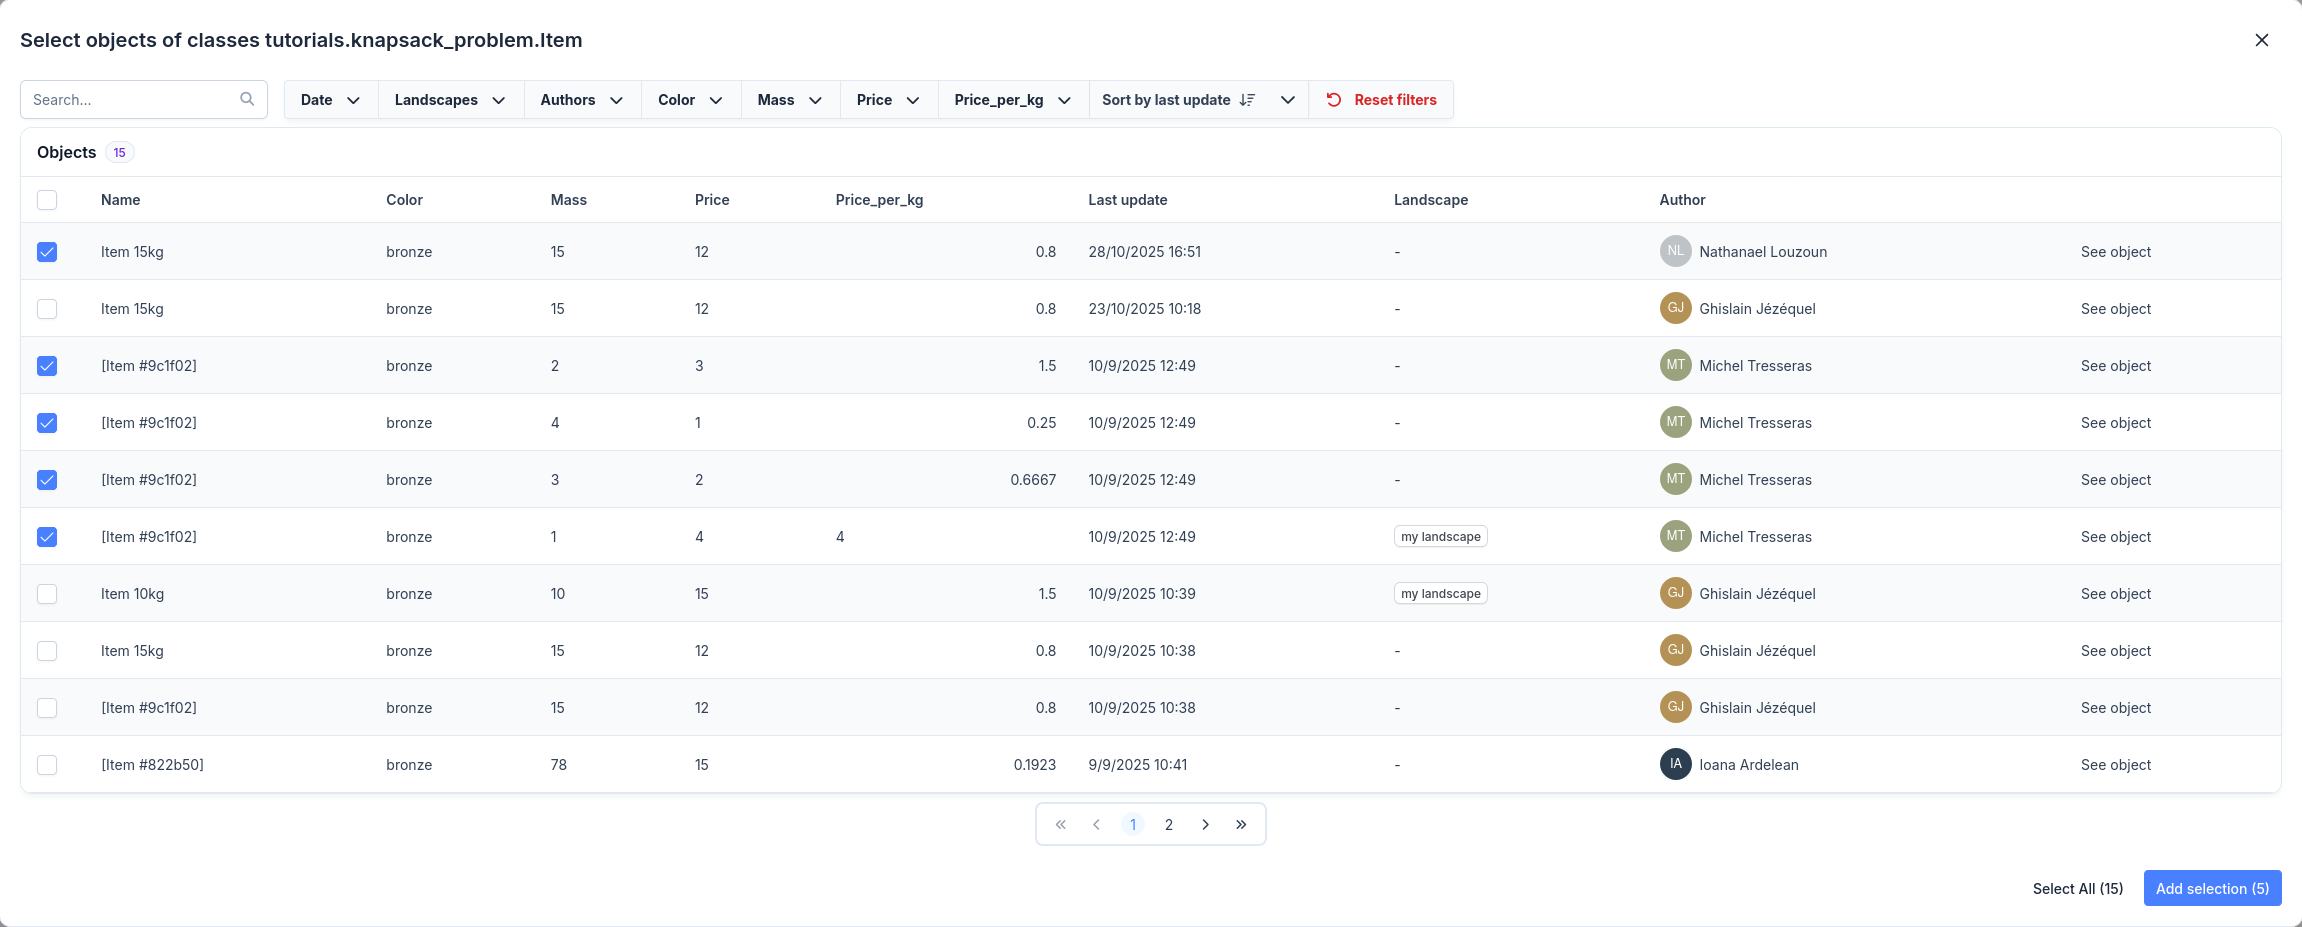2302x927 pixels.
Task: Check the [Item #822b50] row checkbox
Action: (x=47, y=765)
